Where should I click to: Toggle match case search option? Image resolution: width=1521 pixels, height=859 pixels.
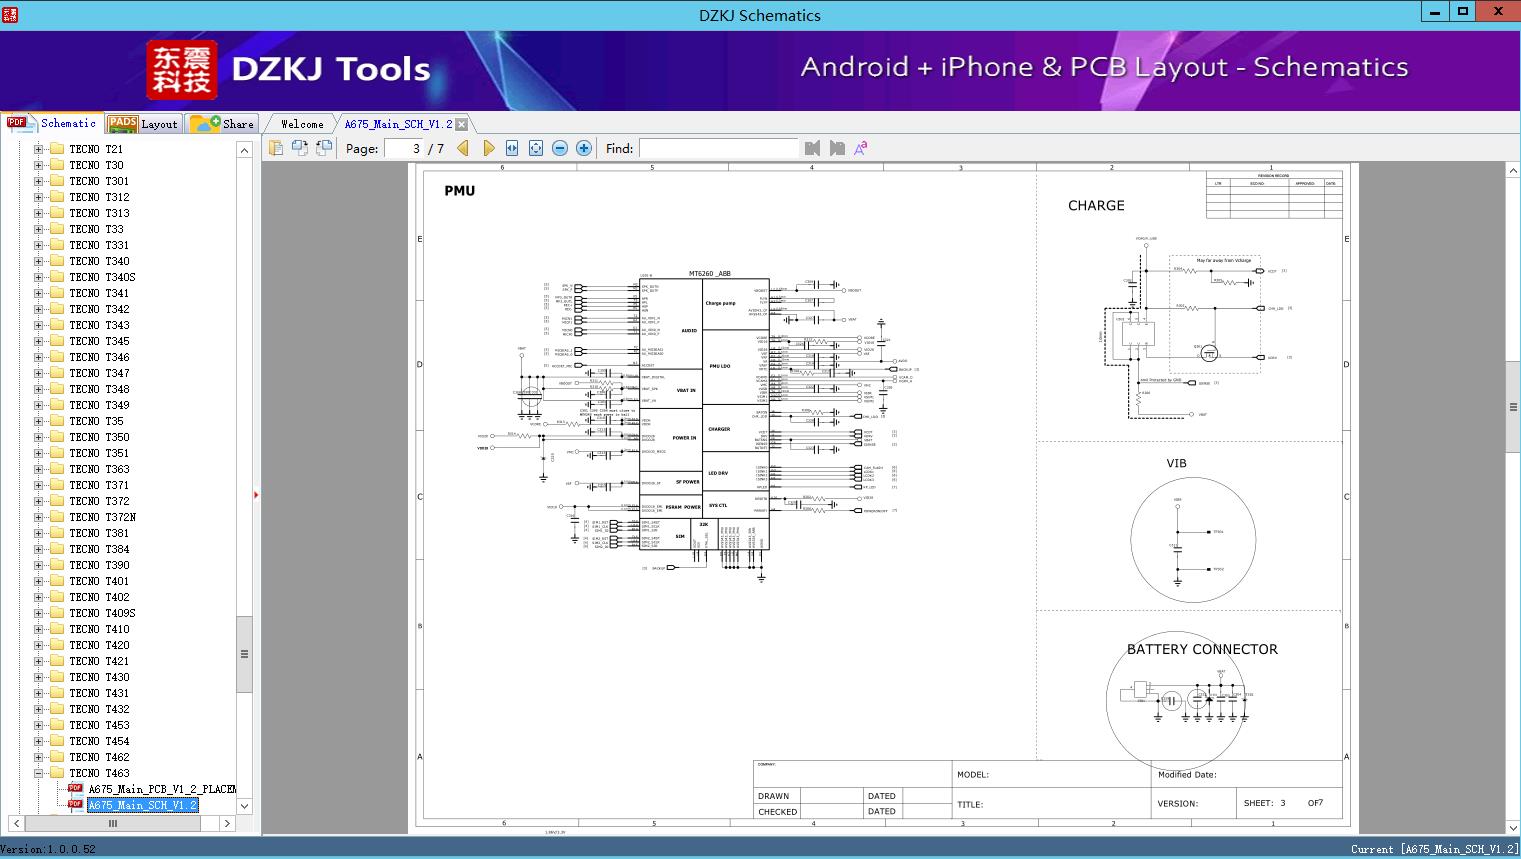click(860, 148)
